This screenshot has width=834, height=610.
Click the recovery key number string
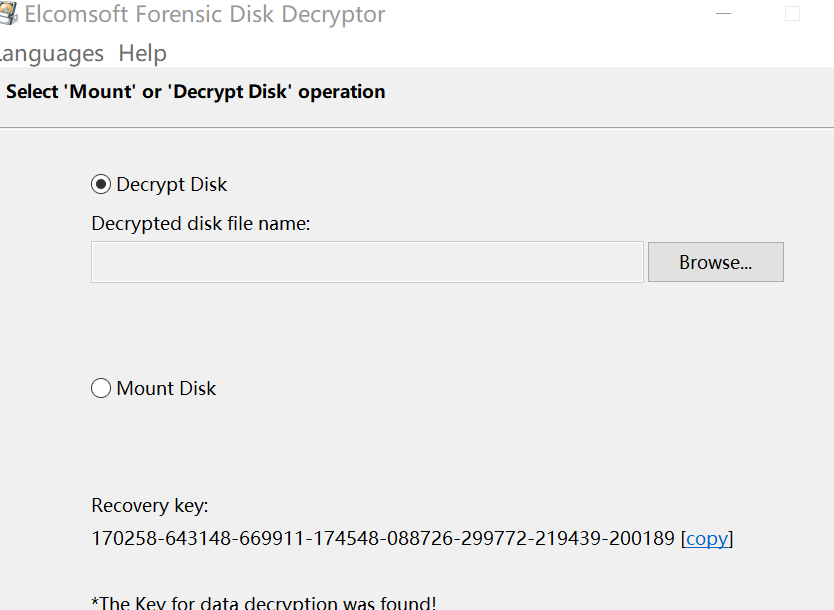383,539
